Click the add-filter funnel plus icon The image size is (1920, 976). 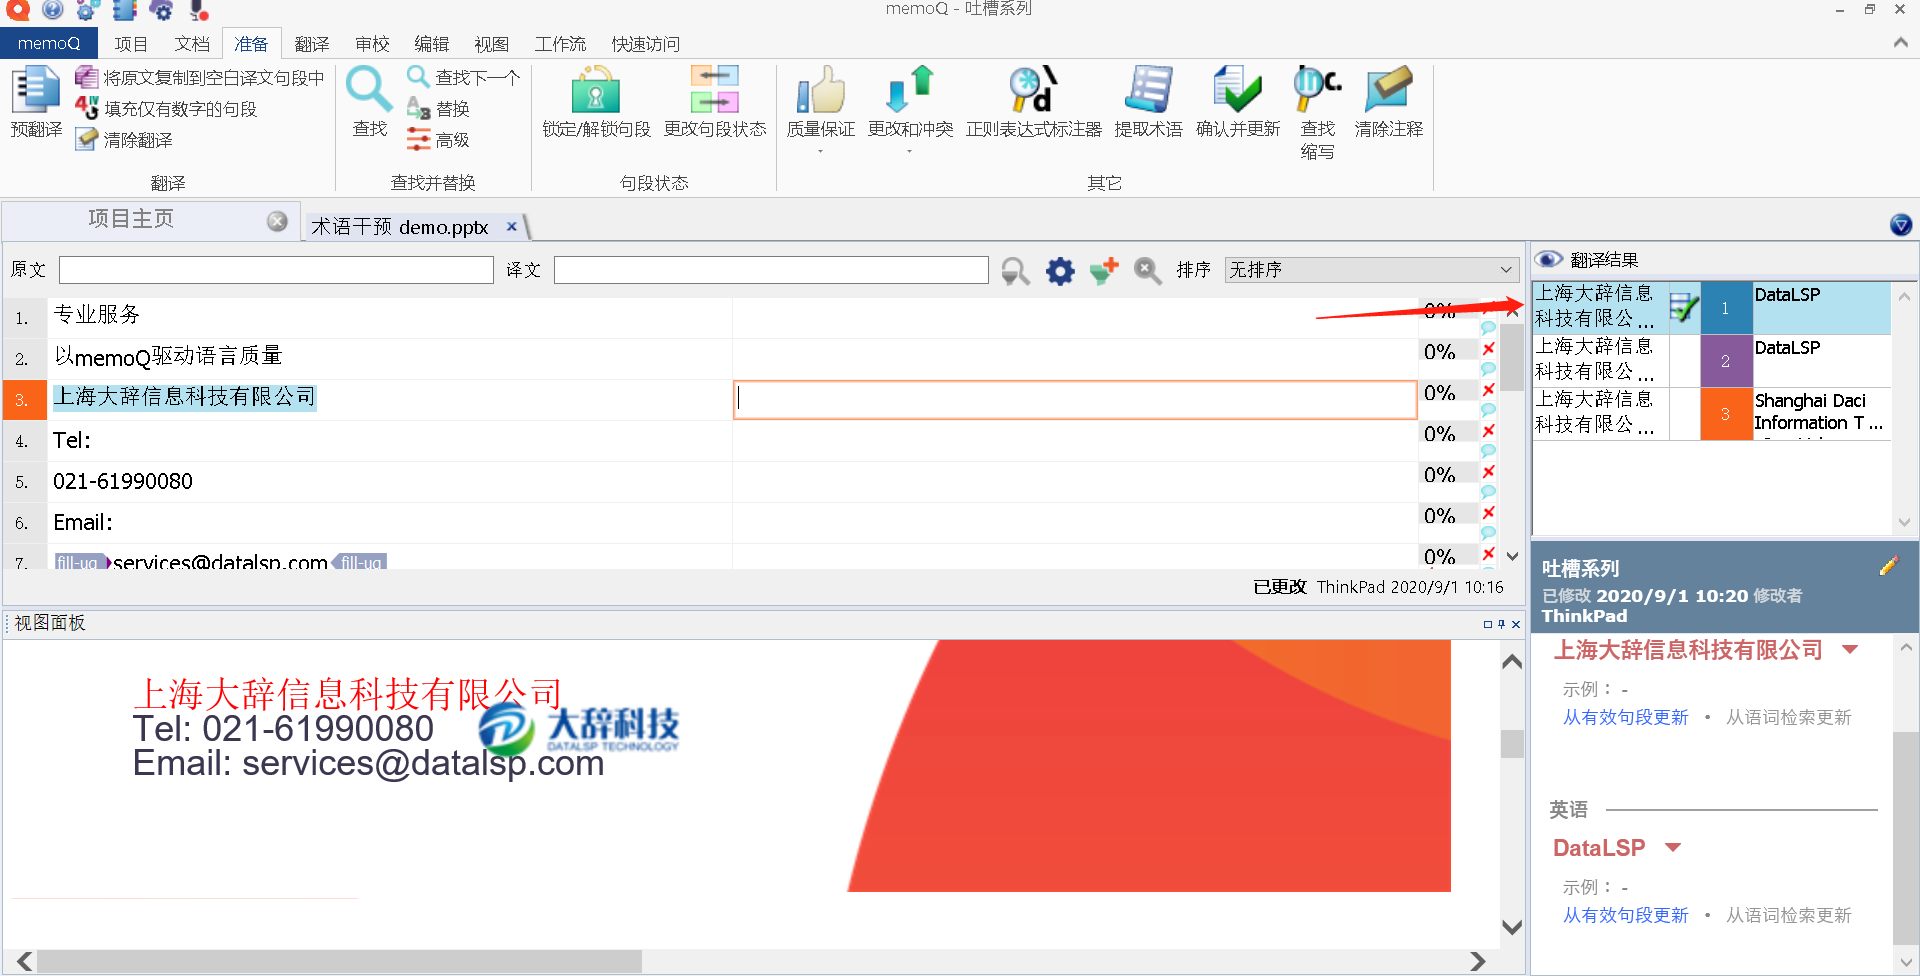[1104, 271]
